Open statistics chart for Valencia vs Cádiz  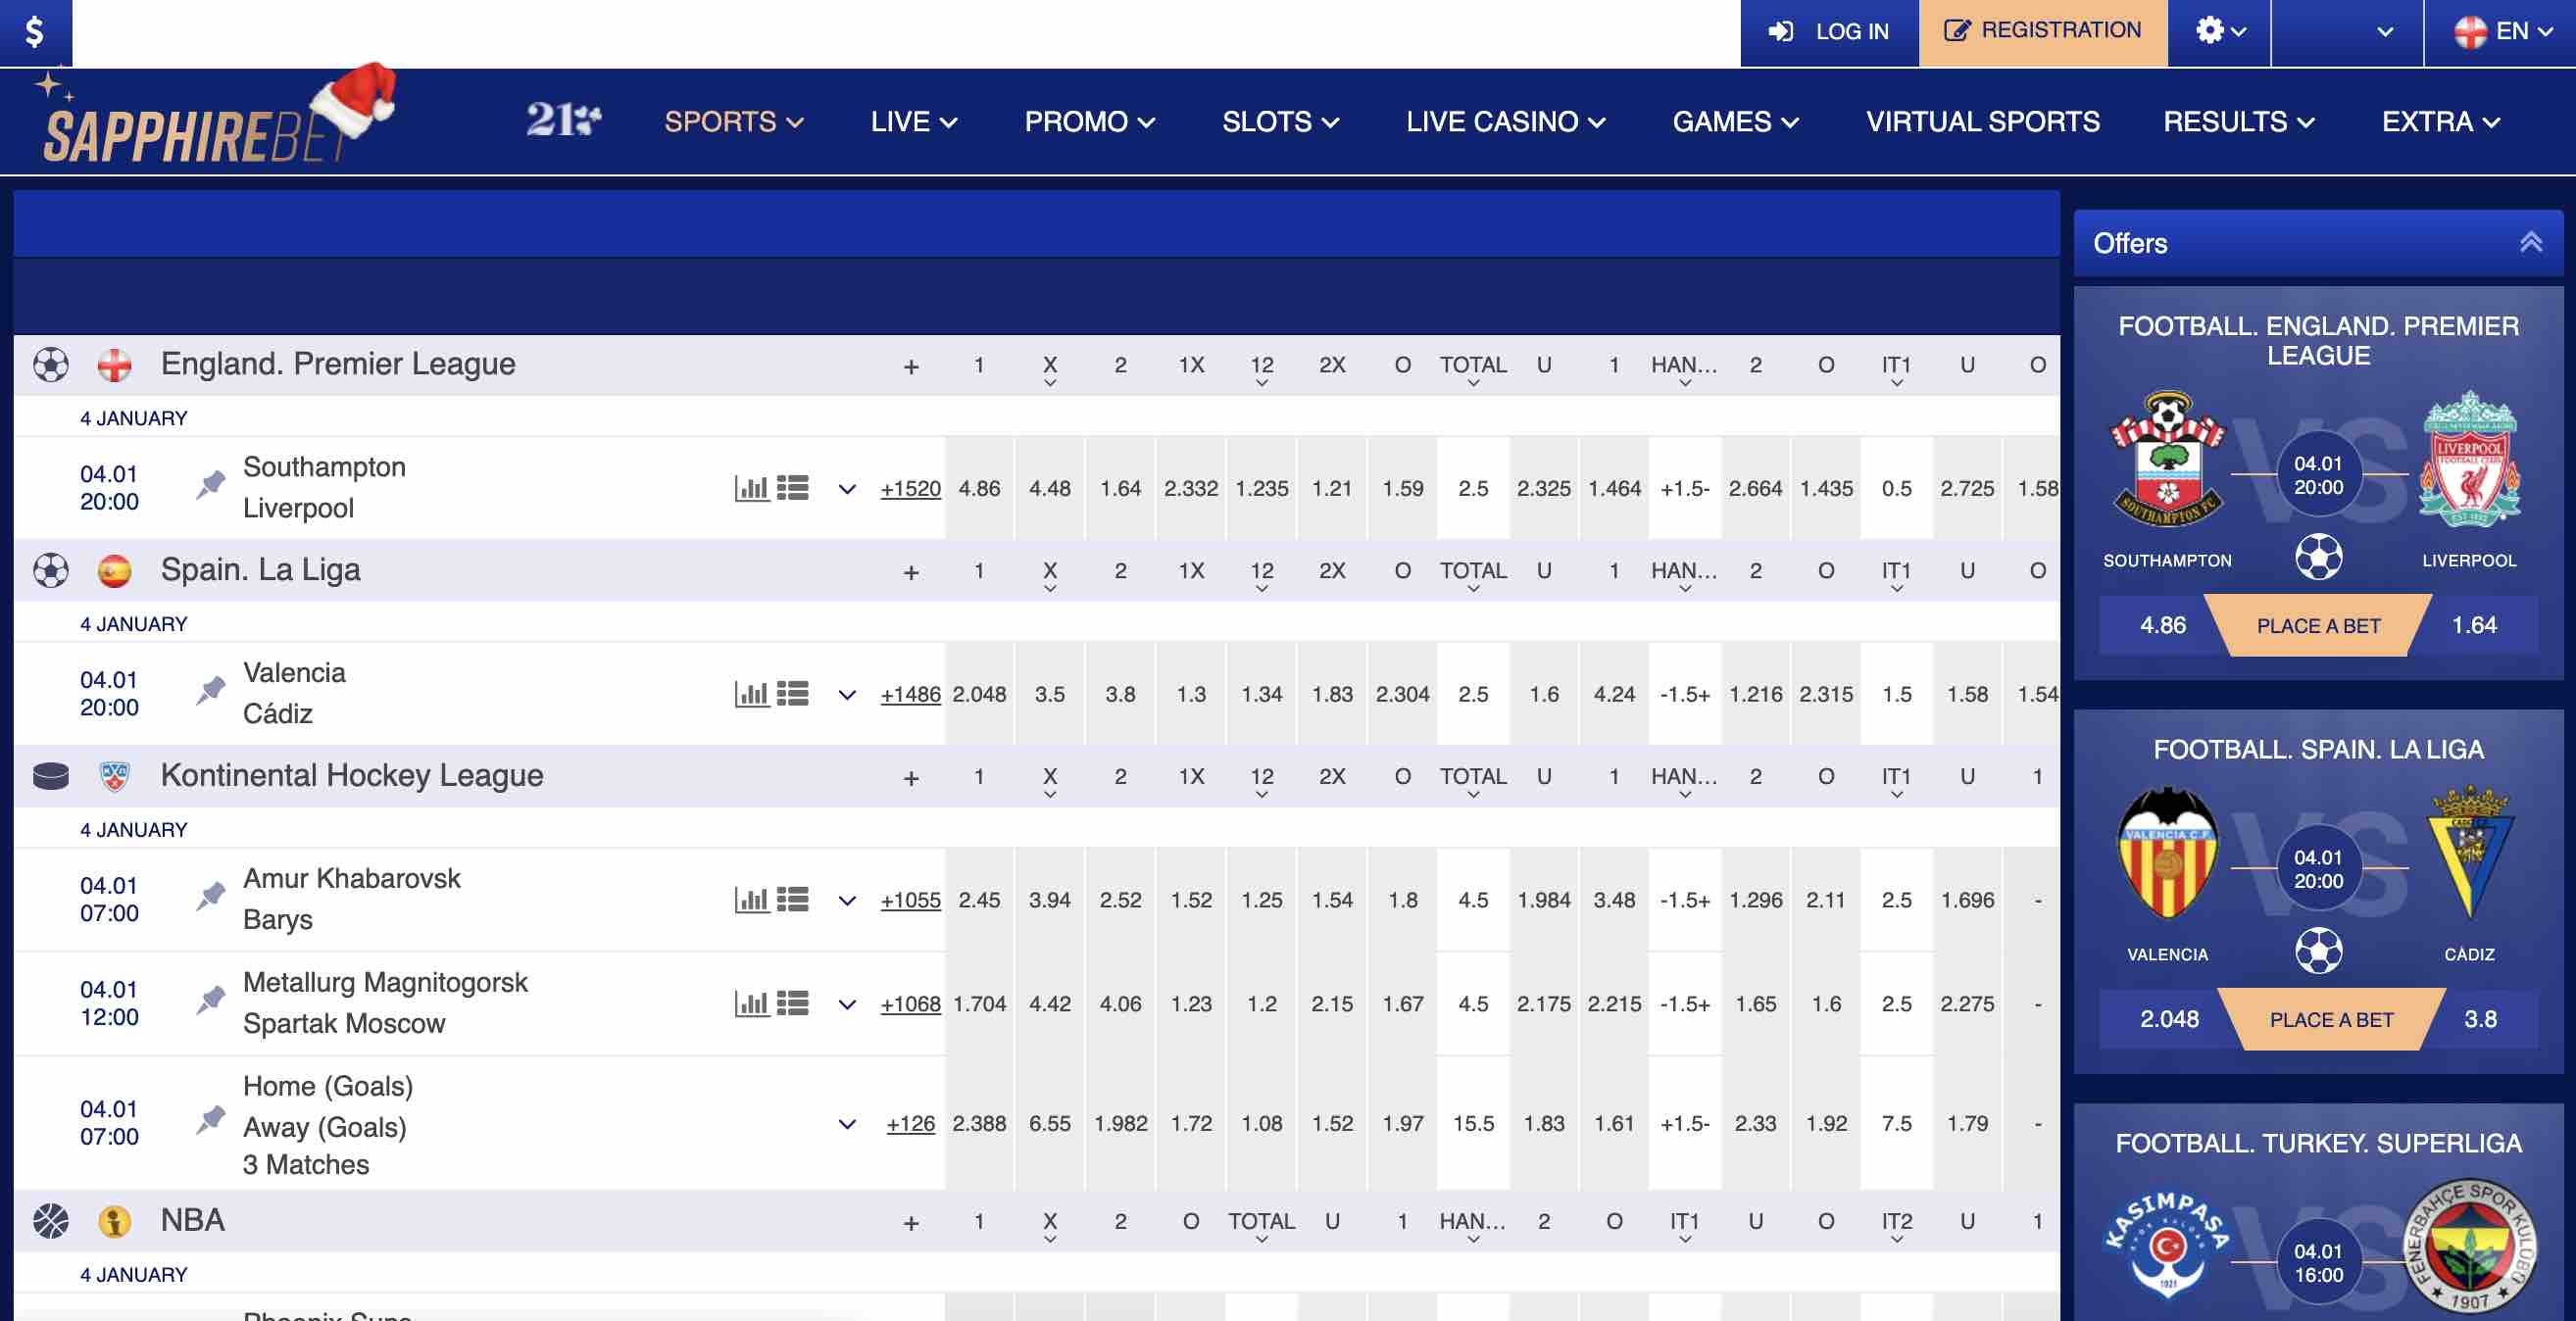752,694
